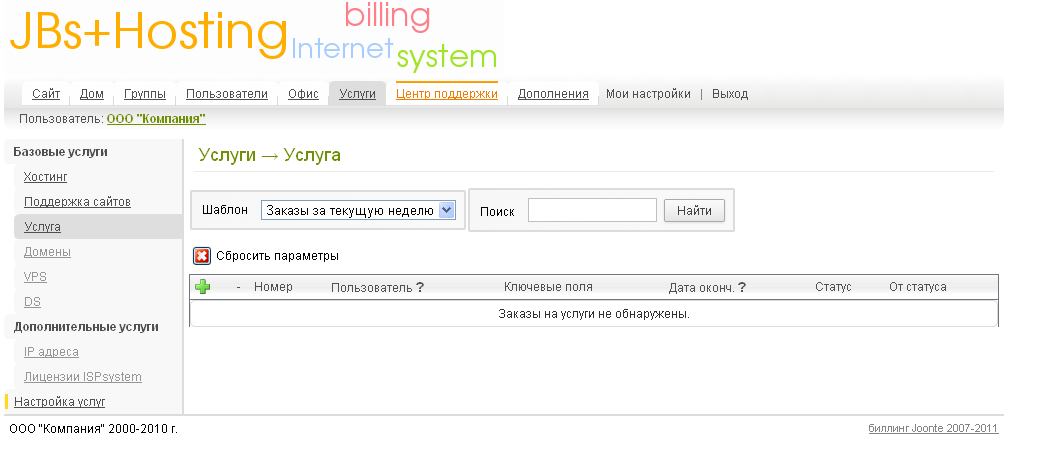Click the red reset parameters icon
Screen dimensions: 1062x459
pyautogui.click(x=202, y=256)
